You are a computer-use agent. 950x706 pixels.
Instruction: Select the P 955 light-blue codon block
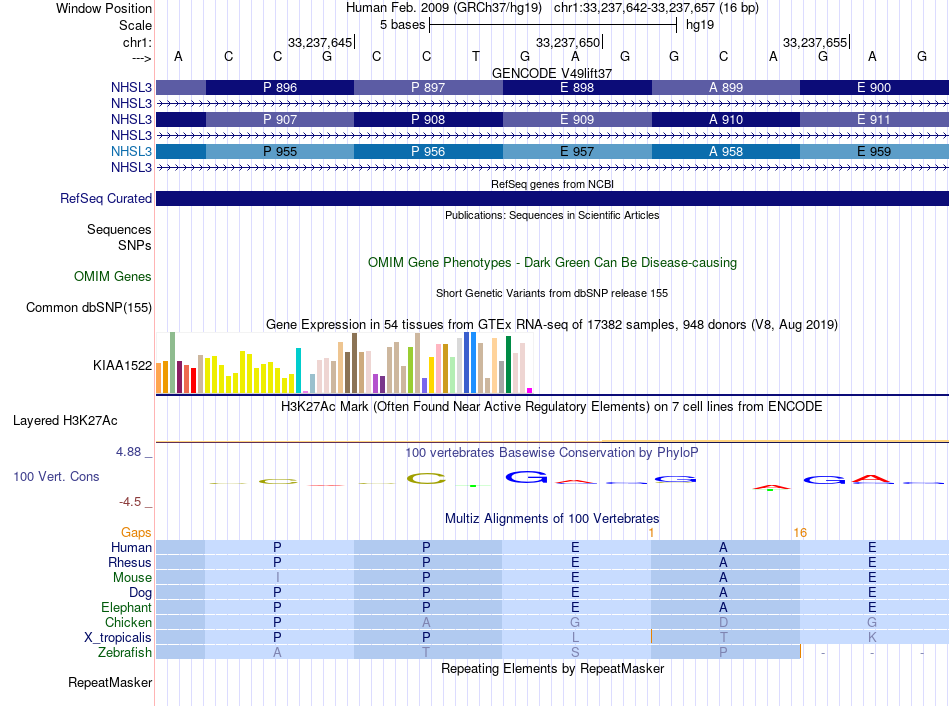tap(280, 152)
